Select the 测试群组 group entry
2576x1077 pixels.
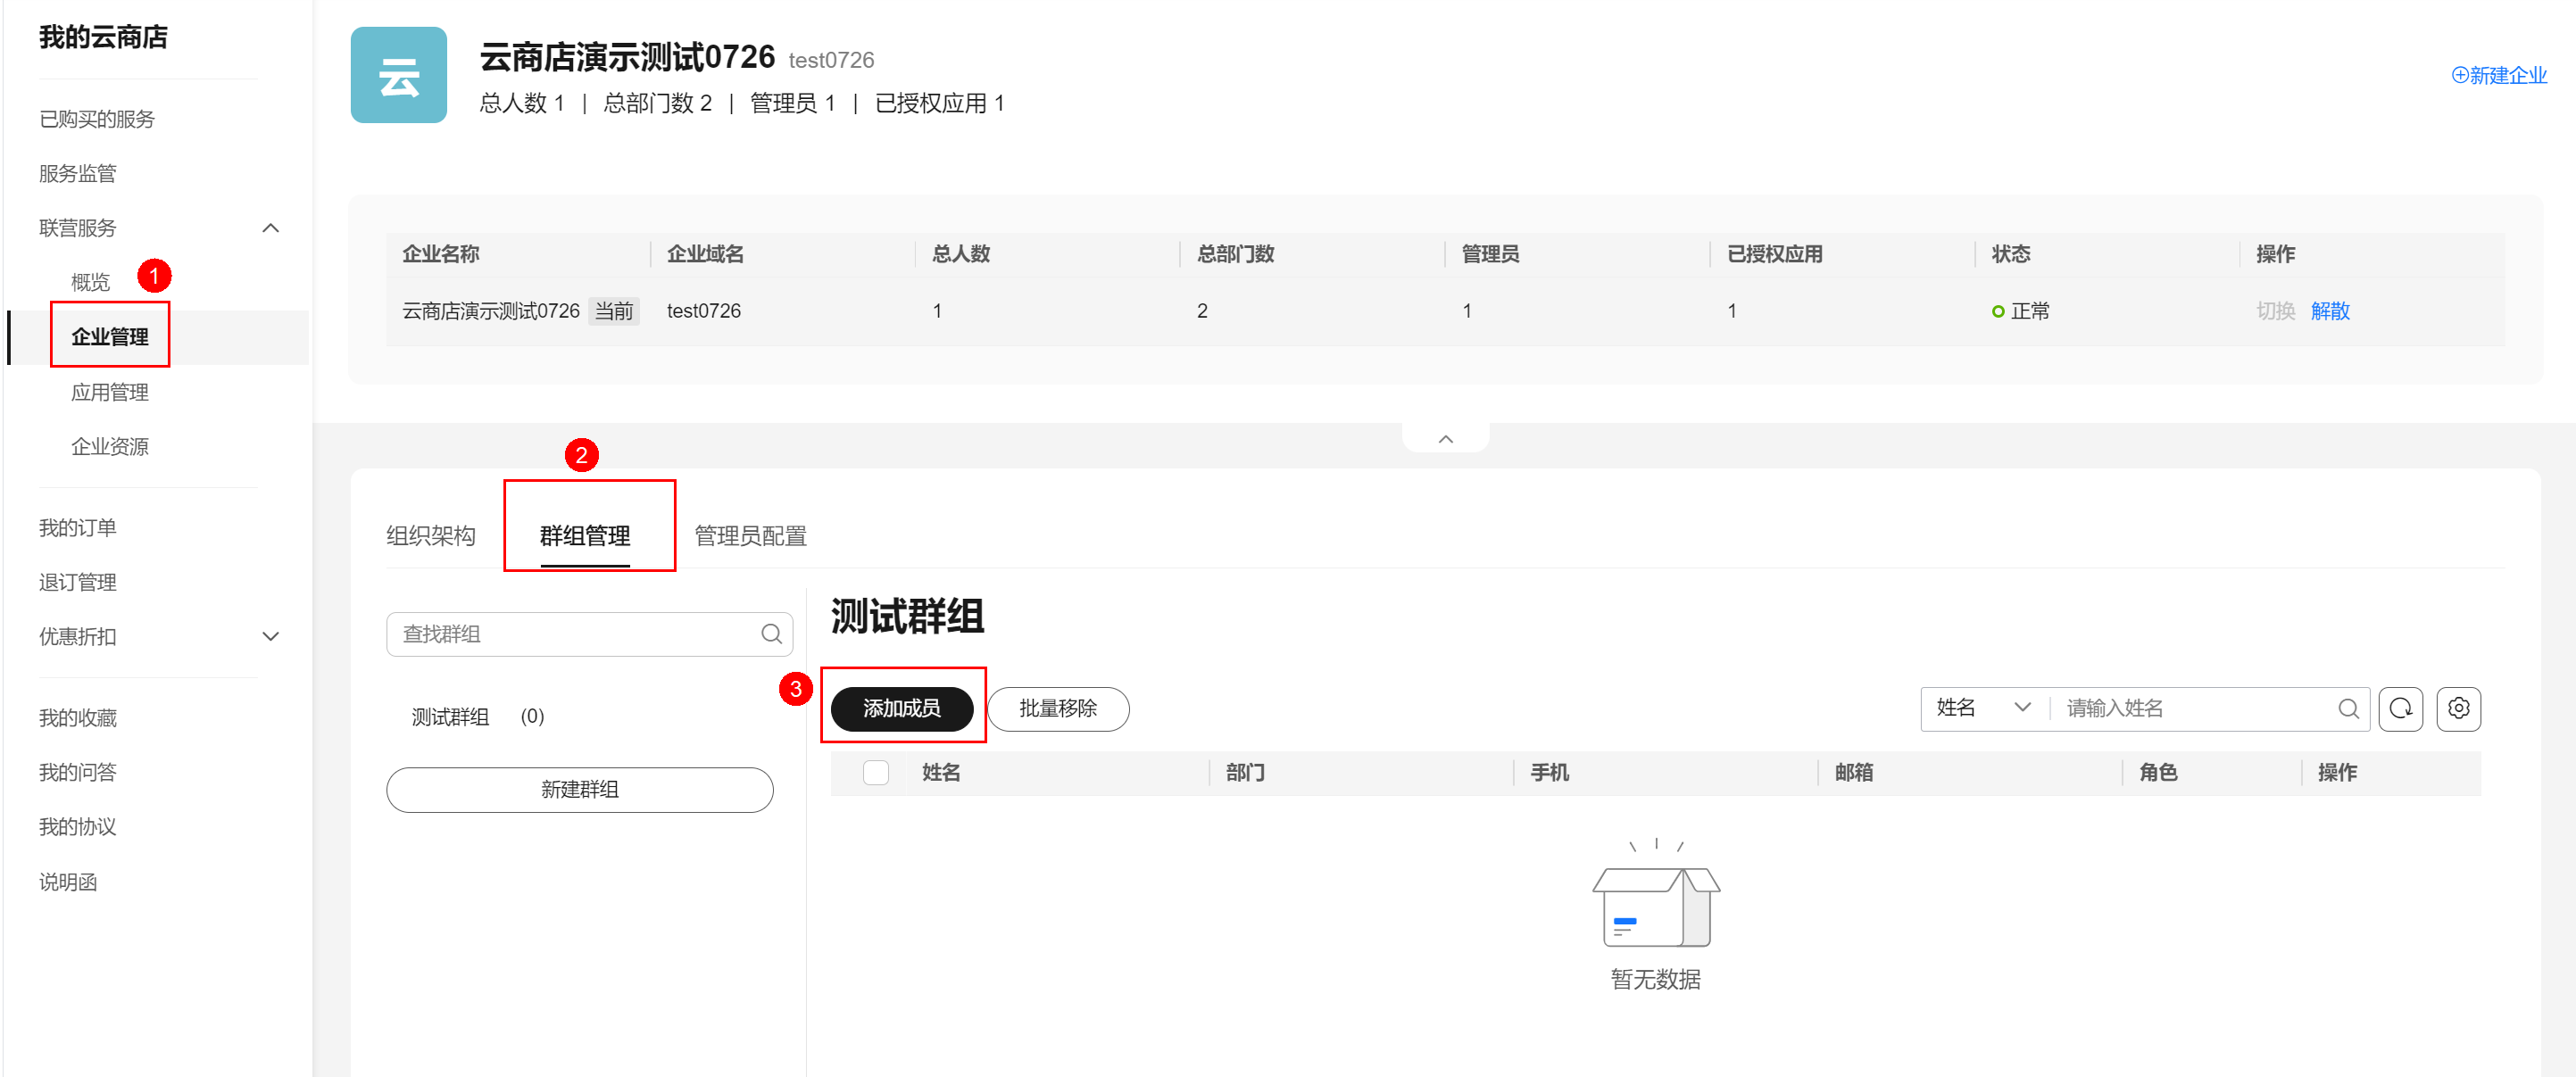tap(452, 715)
